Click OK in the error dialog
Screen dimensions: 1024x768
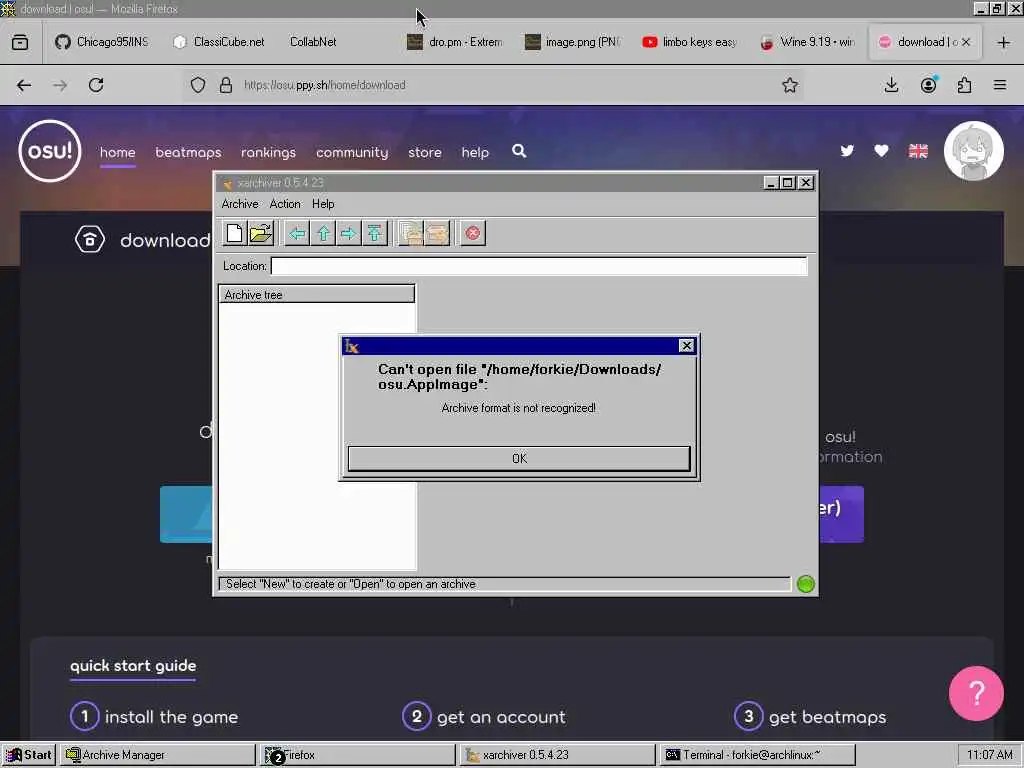pos(519,458)
